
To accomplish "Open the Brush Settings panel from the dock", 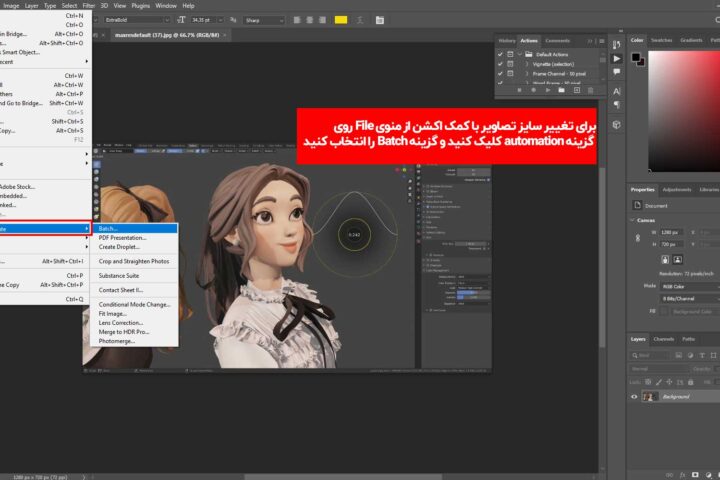I will point(617,45).
